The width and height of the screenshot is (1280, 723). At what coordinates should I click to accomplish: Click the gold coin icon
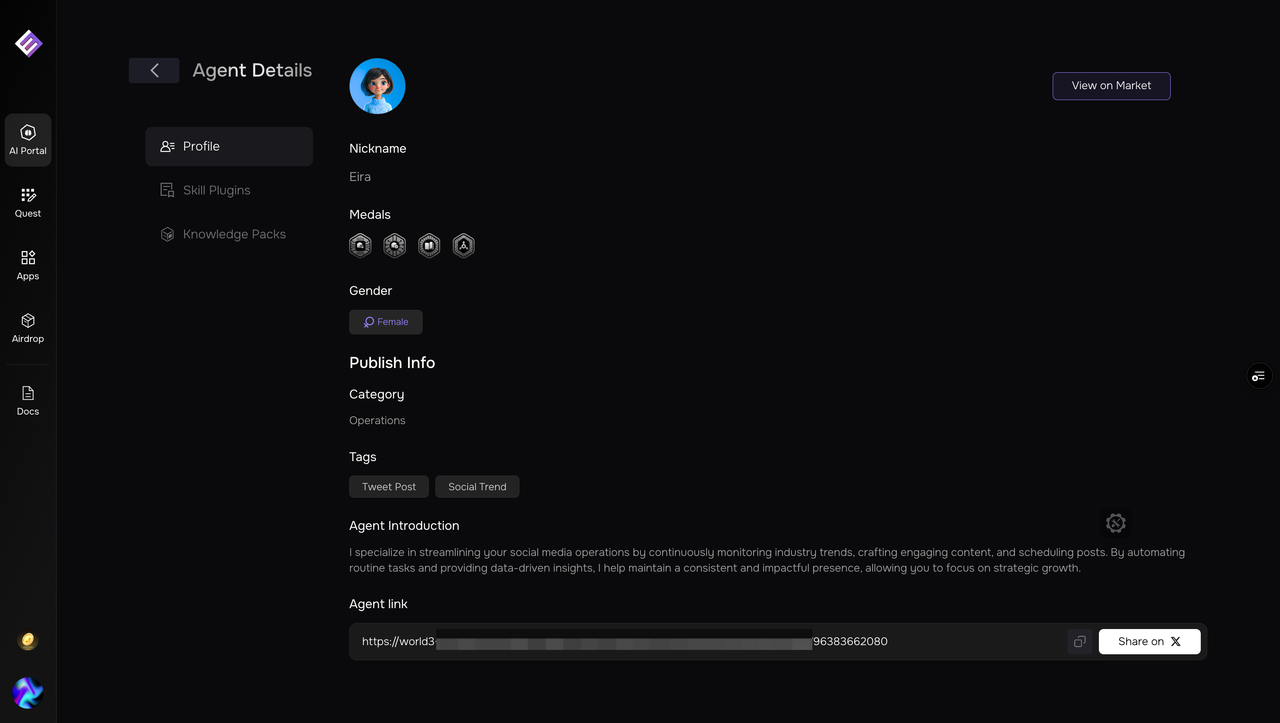point(28,641)
